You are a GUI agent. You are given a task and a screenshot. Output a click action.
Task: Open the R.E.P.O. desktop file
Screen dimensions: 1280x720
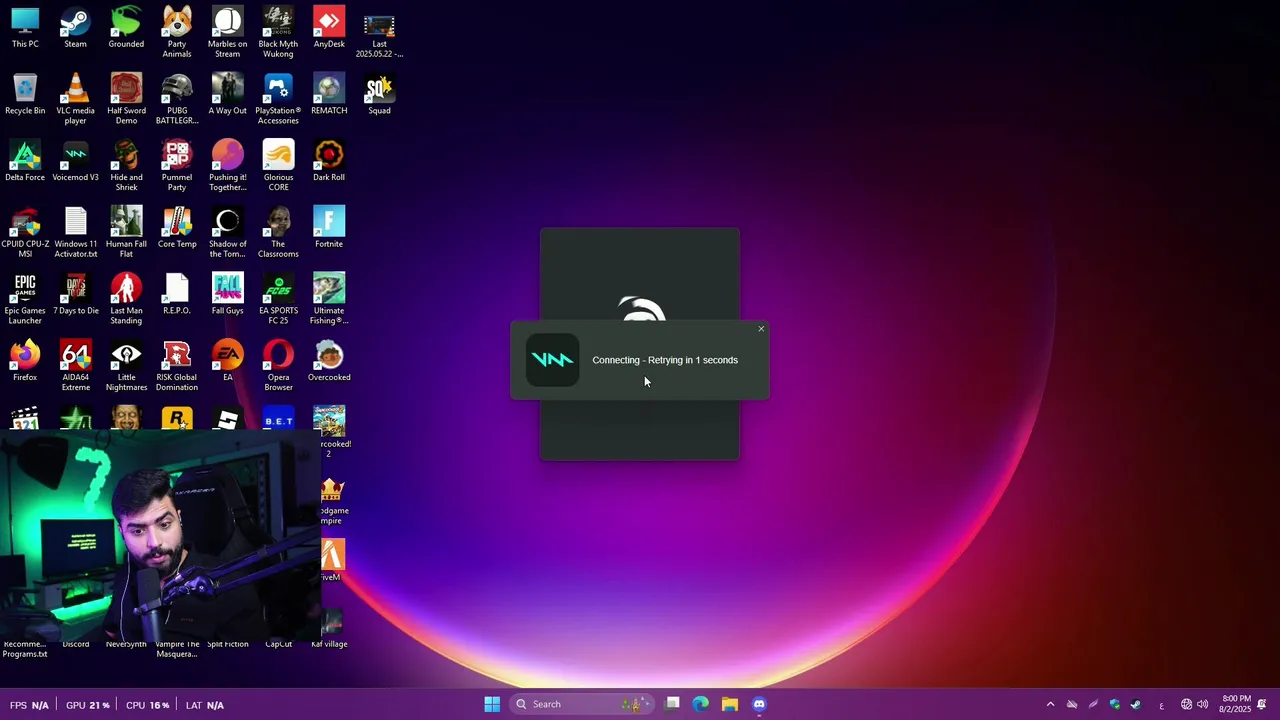pyautogui.click(x=177, y=294)
